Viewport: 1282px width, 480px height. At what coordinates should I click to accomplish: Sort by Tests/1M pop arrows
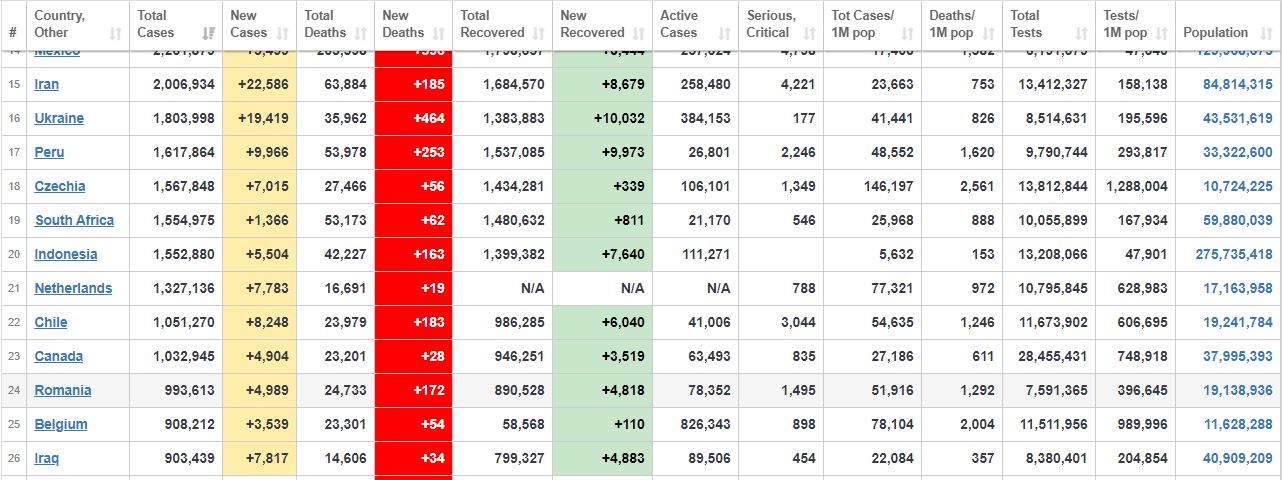pyautogui.click(x=1162, y=33)
